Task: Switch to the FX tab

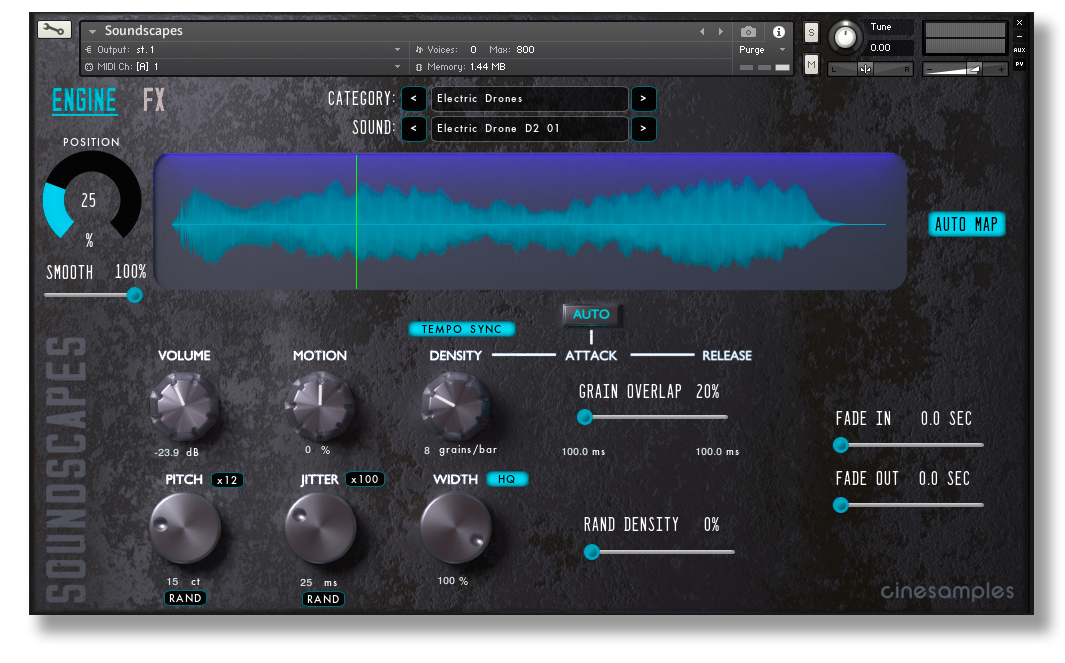Action: click(x=155, y=101)
